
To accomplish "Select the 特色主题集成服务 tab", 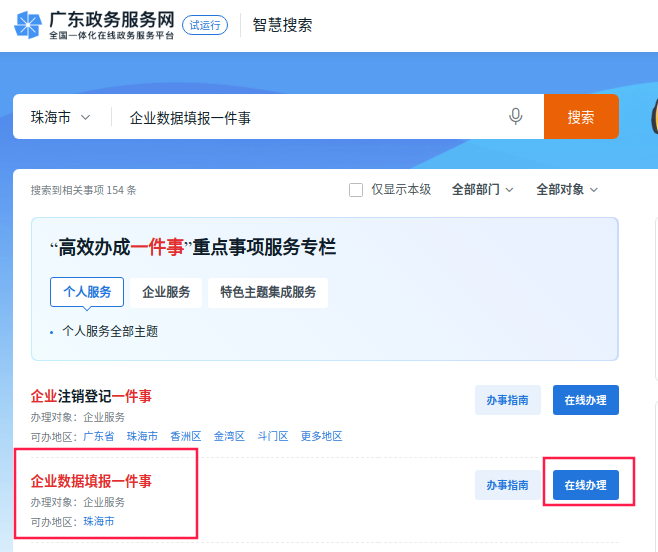I will 268,292.
